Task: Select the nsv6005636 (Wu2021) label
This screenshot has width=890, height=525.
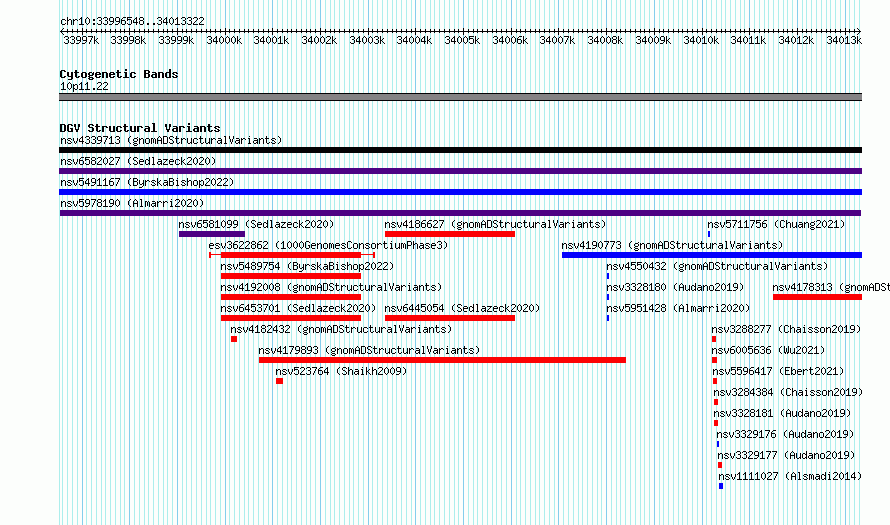Action: 768,350
